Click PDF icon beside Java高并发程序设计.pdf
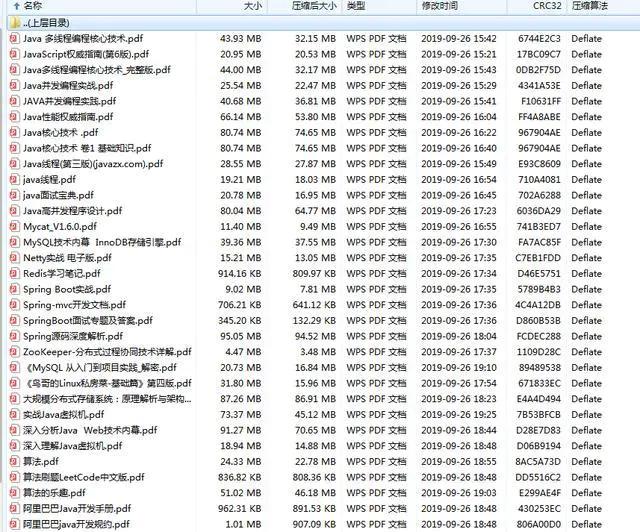This screenshot has height=532, width=640. (14, 211)
